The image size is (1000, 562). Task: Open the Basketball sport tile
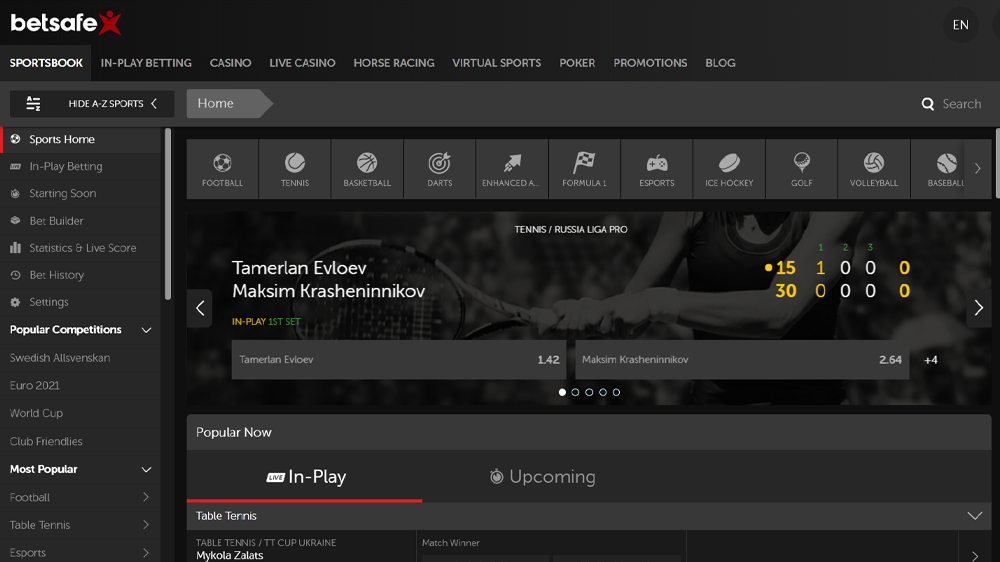tap(367, 169)
